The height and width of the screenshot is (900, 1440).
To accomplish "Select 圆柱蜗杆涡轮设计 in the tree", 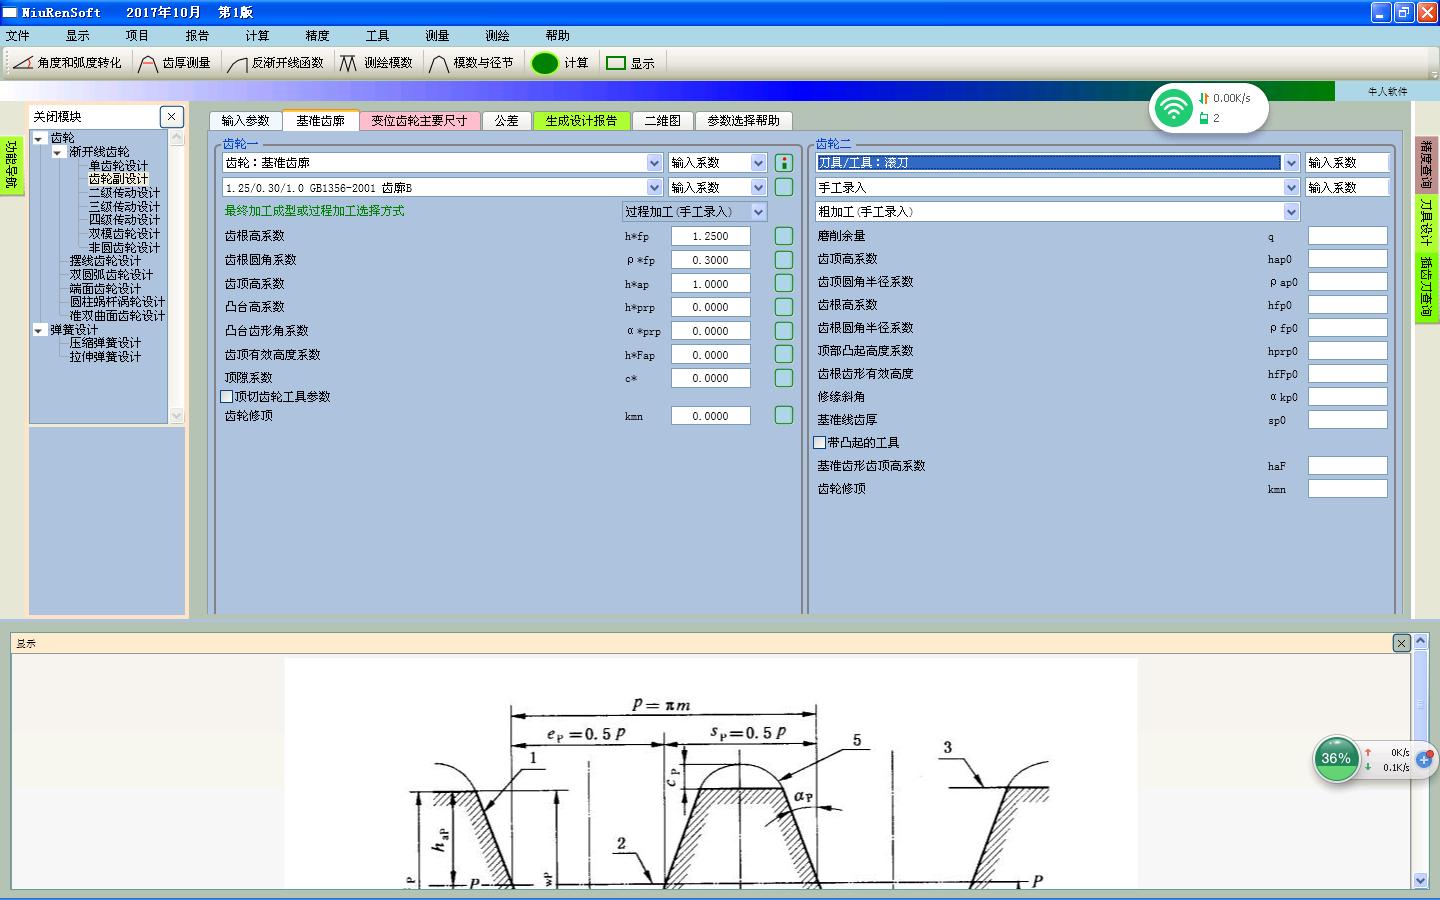I will point(117,302).
